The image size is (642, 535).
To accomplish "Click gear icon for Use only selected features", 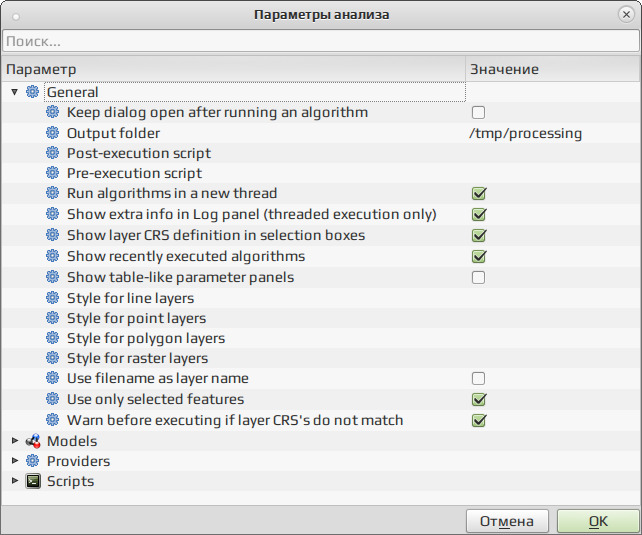I will pyautogui.click(x=52, y=399).
